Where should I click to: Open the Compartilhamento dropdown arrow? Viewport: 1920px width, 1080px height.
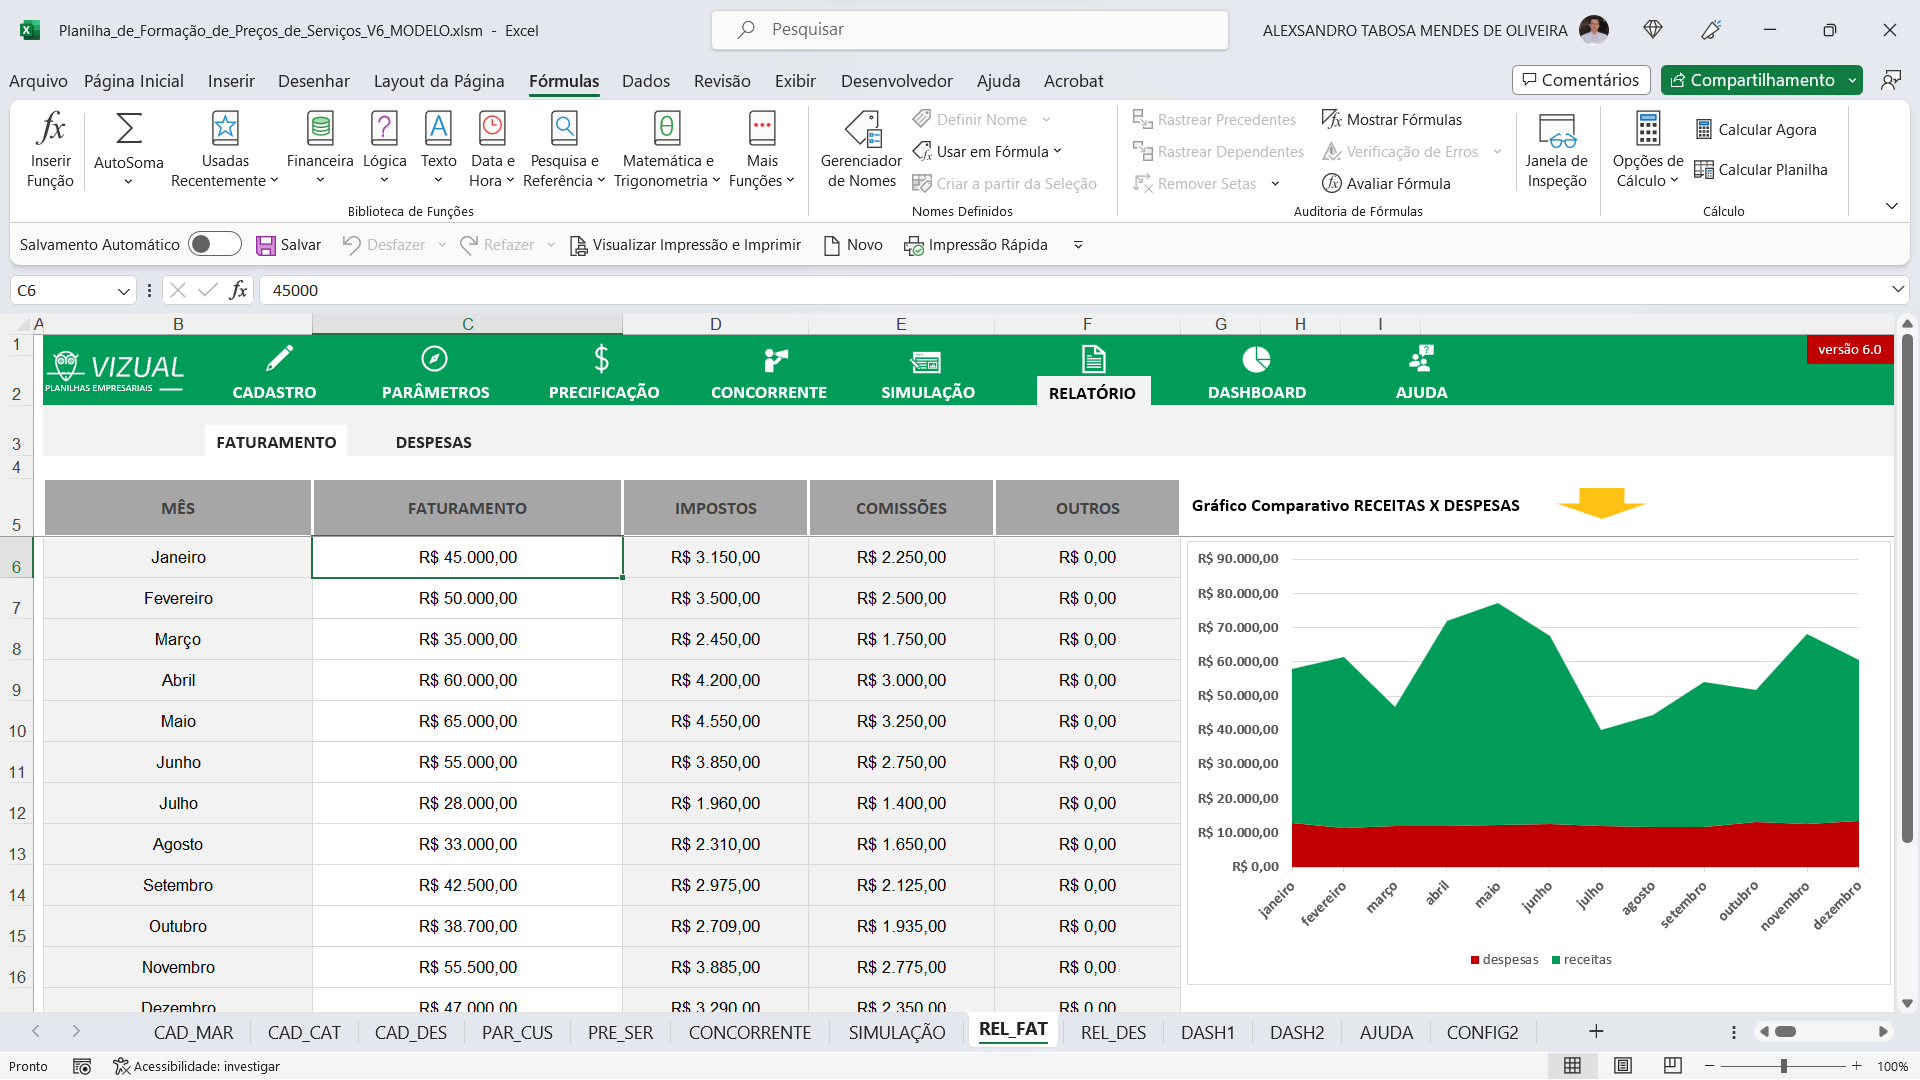pos(1852,80)
